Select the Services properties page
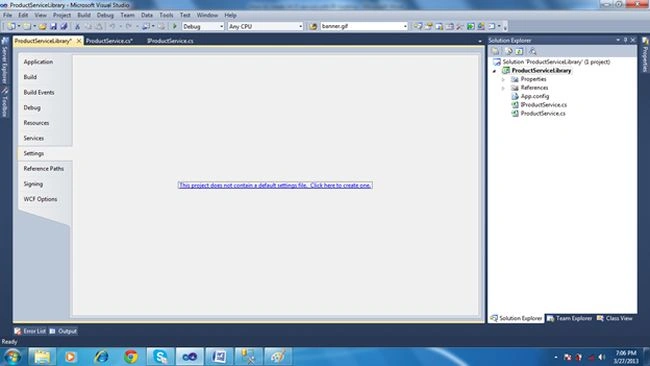The image size is (650, 366). (x=45, y=138)
